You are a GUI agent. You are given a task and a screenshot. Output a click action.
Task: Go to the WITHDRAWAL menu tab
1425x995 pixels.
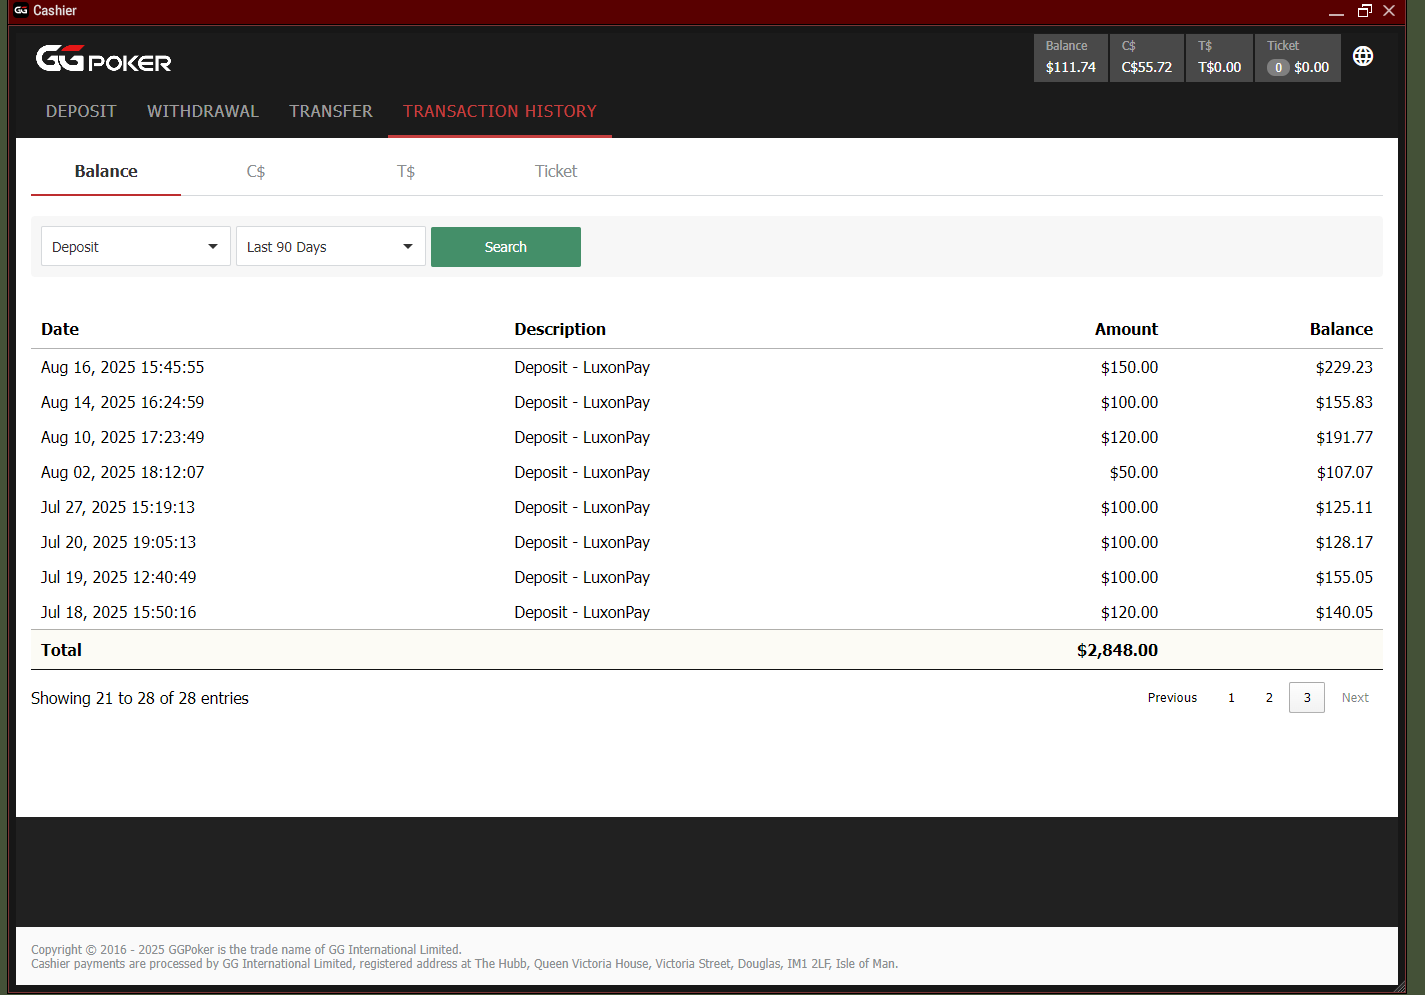pyautogui.click(x=203, y=111)
